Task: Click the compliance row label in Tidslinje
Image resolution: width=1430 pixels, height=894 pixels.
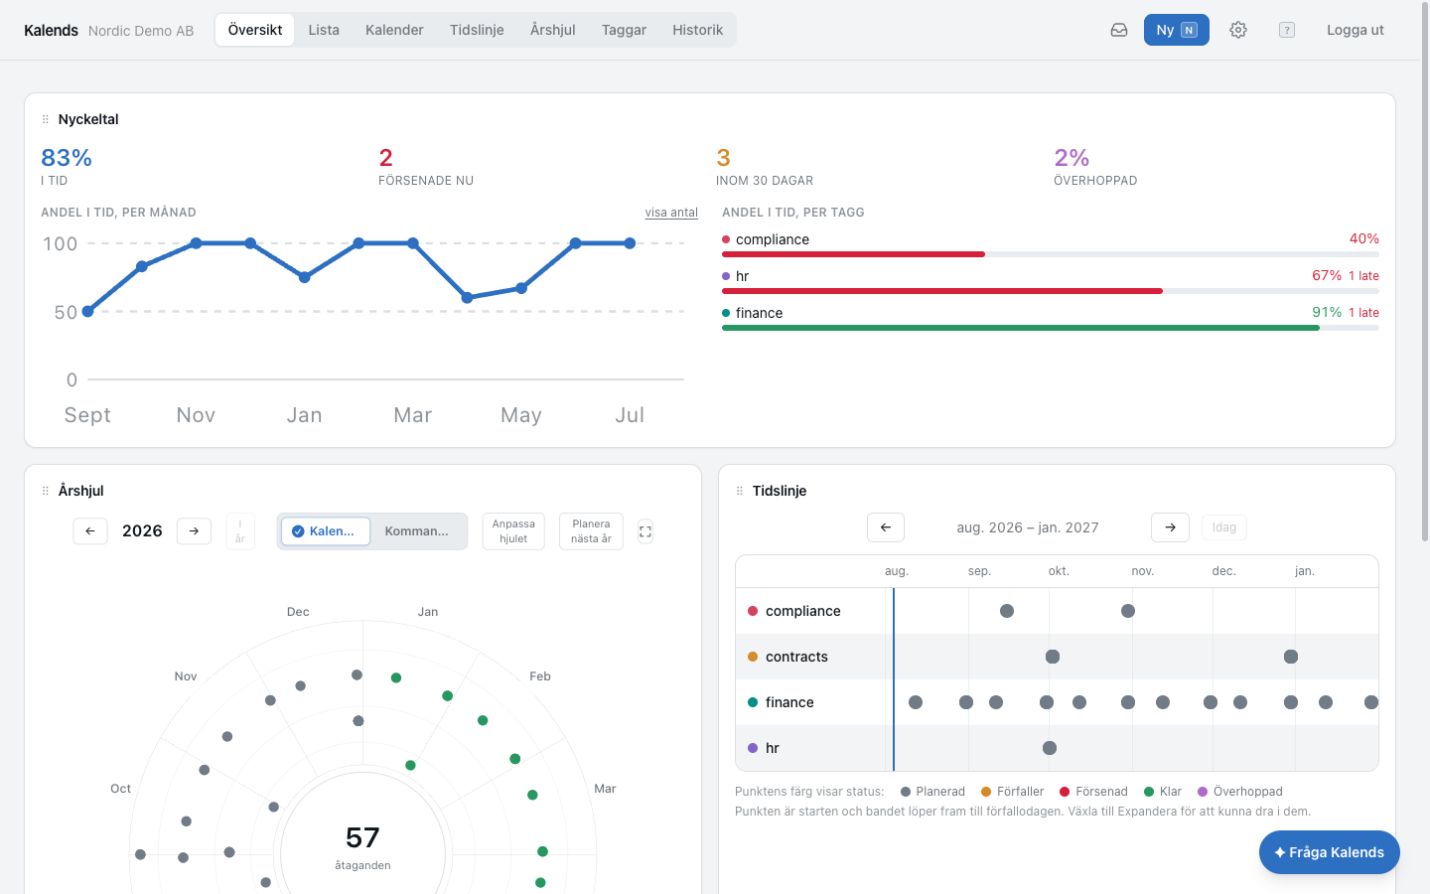Action: [x=802, y=611]
